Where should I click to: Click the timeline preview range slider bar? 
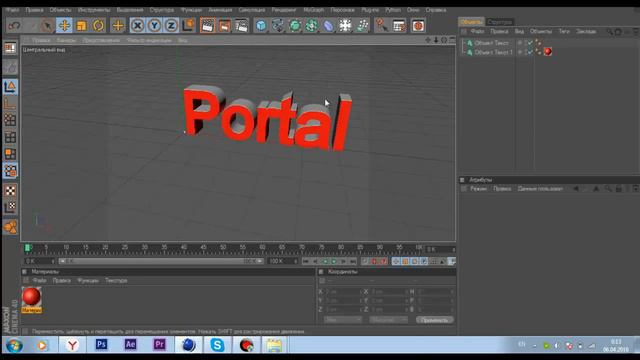point(161,261)
